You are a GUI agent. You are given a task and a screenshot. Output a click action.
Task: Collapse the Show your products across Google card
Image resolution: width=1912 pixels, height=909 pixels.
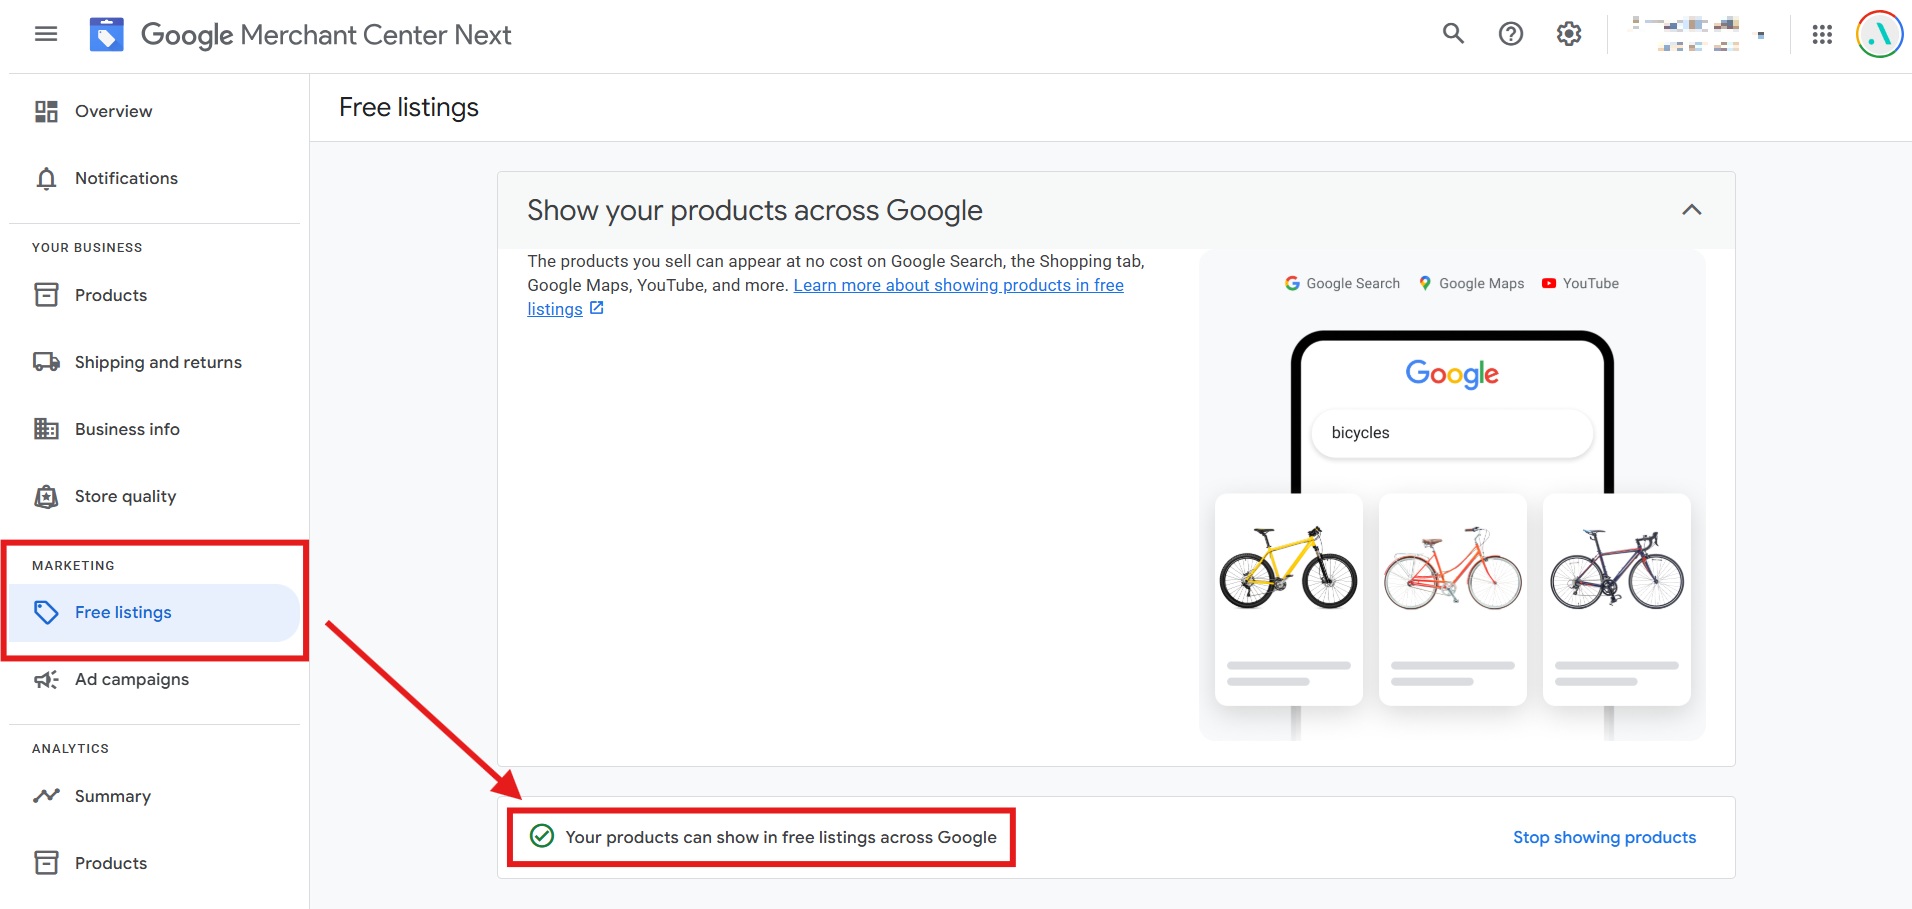[1691, 210]
